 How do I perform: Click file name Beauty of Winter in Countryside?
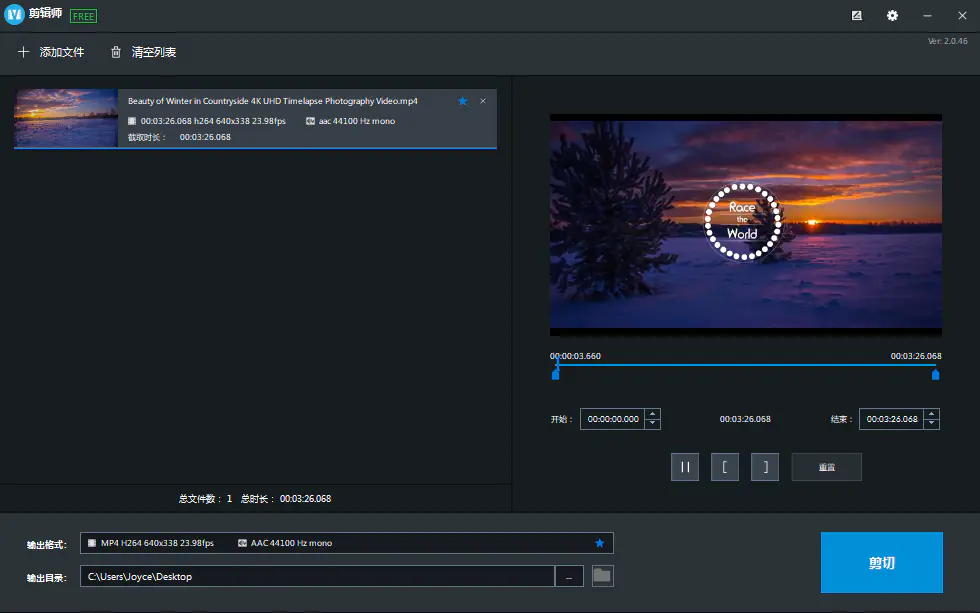272,101
